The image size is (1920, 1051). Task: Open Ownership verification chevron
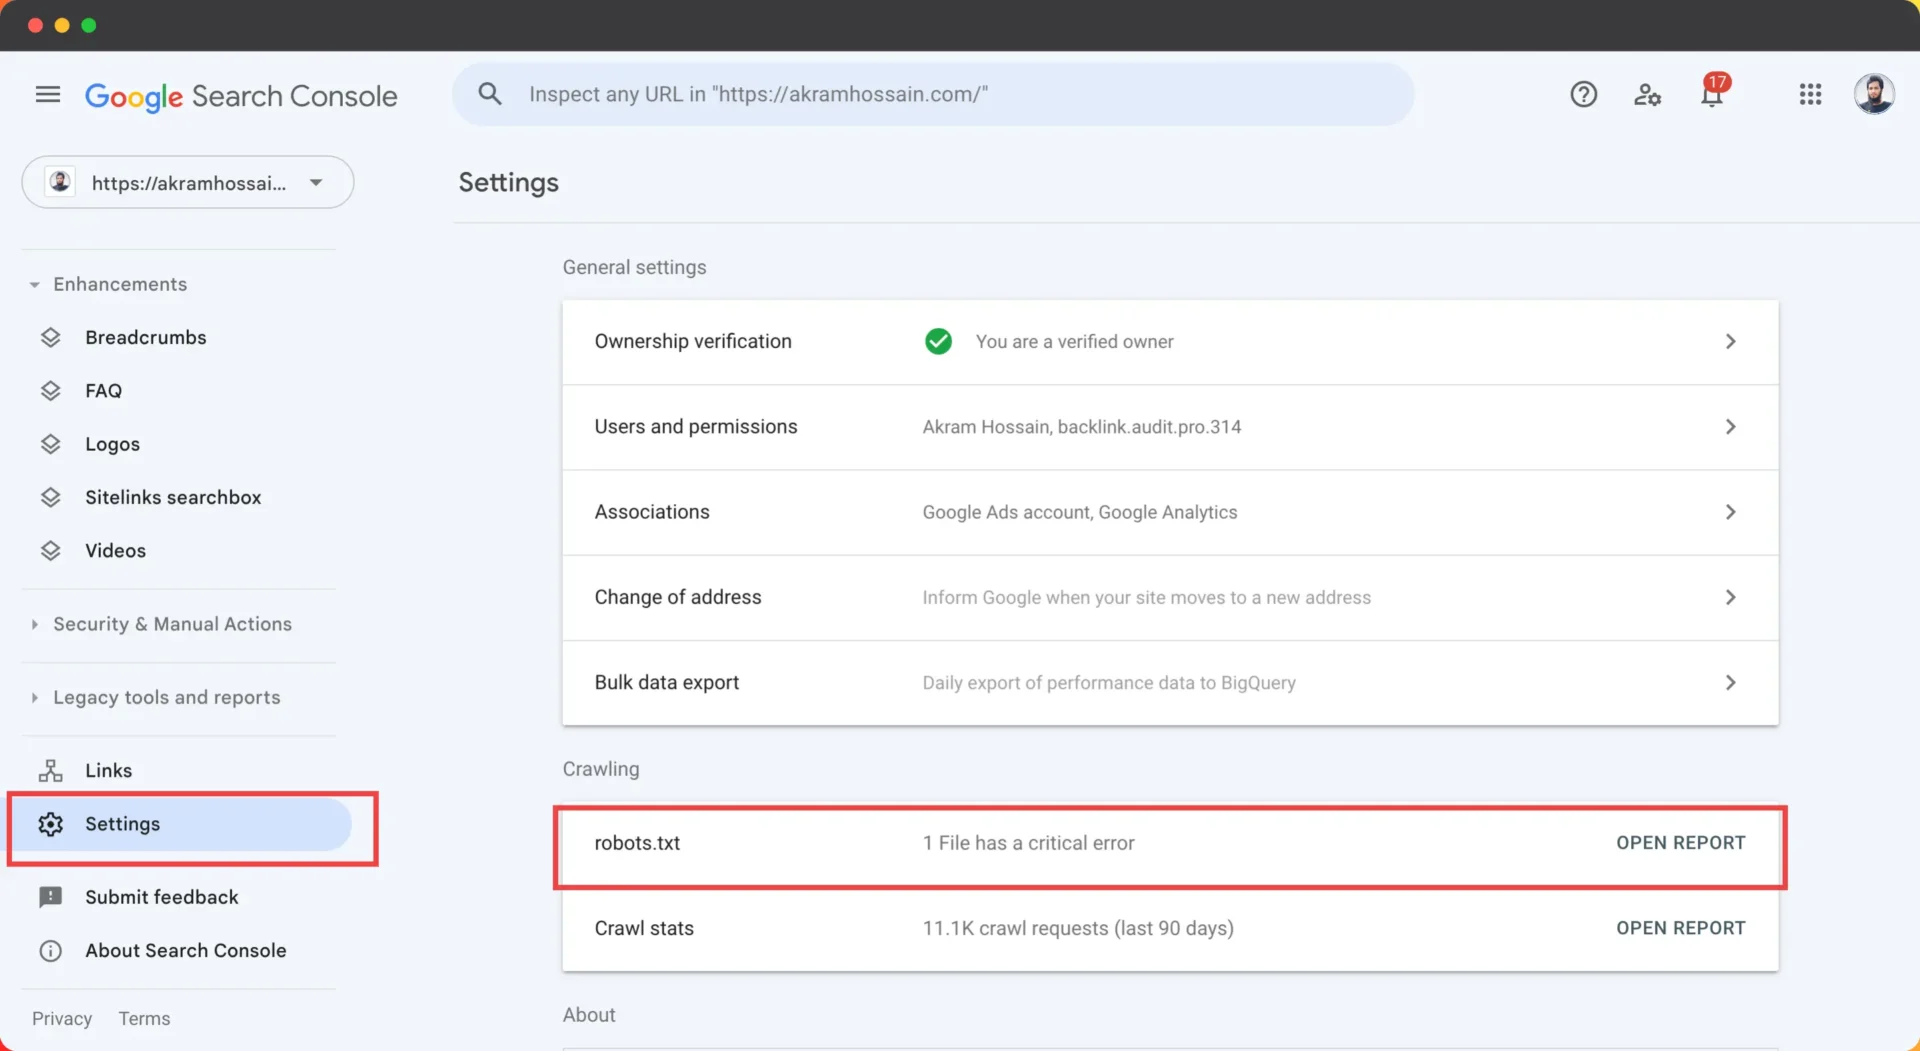[x=1730, y=341]
